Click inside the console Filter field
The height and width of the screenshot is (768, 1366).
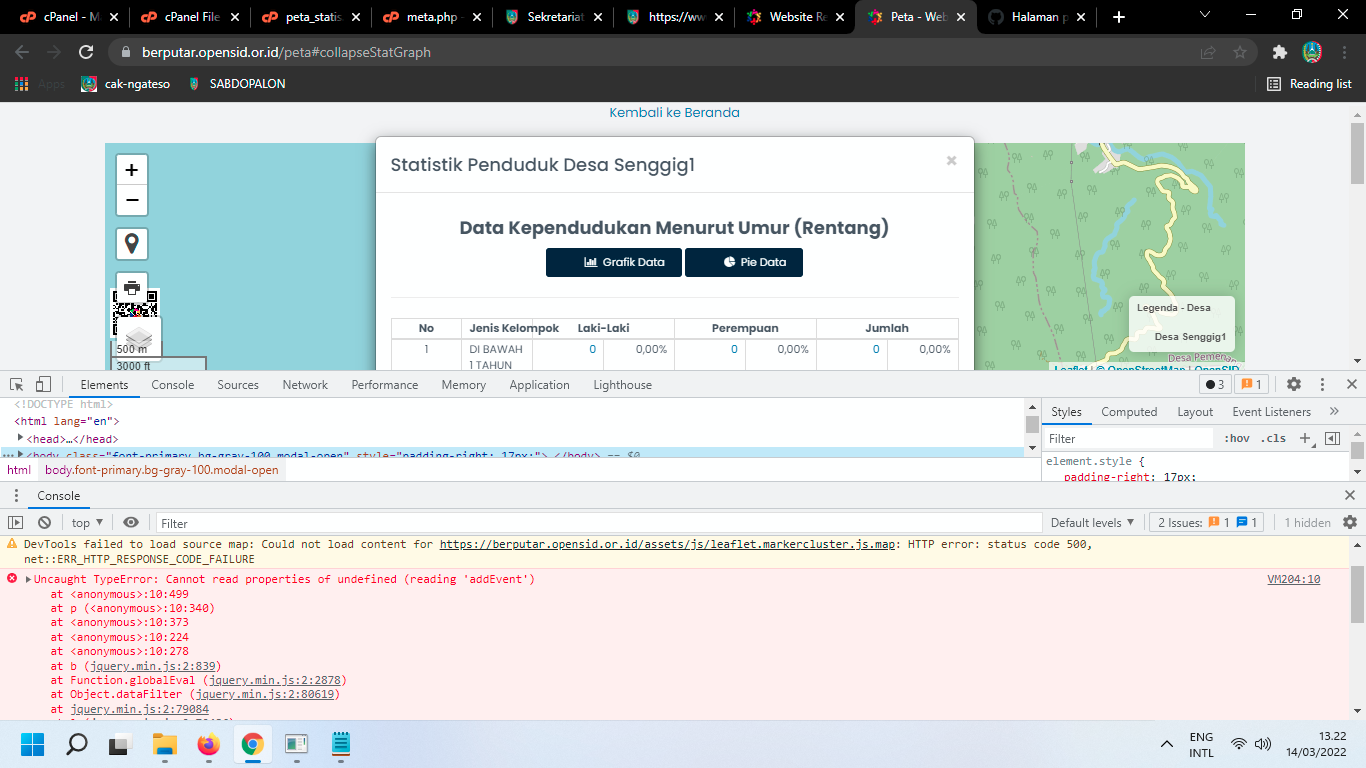tap(250, 522)
